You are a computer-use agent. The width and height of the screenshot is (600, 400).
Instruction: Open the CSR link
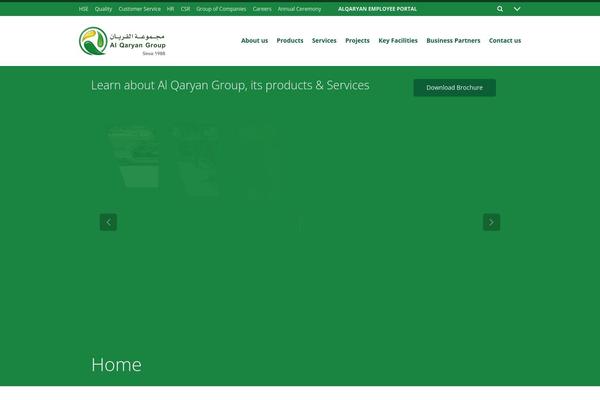[185, 9]
